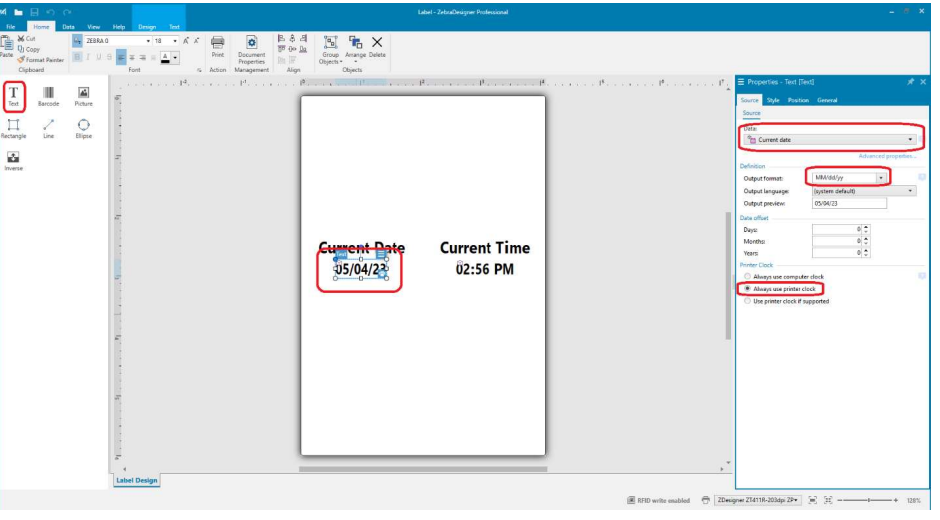
Task: Select Always use computer clock
Action: point(747,276)
